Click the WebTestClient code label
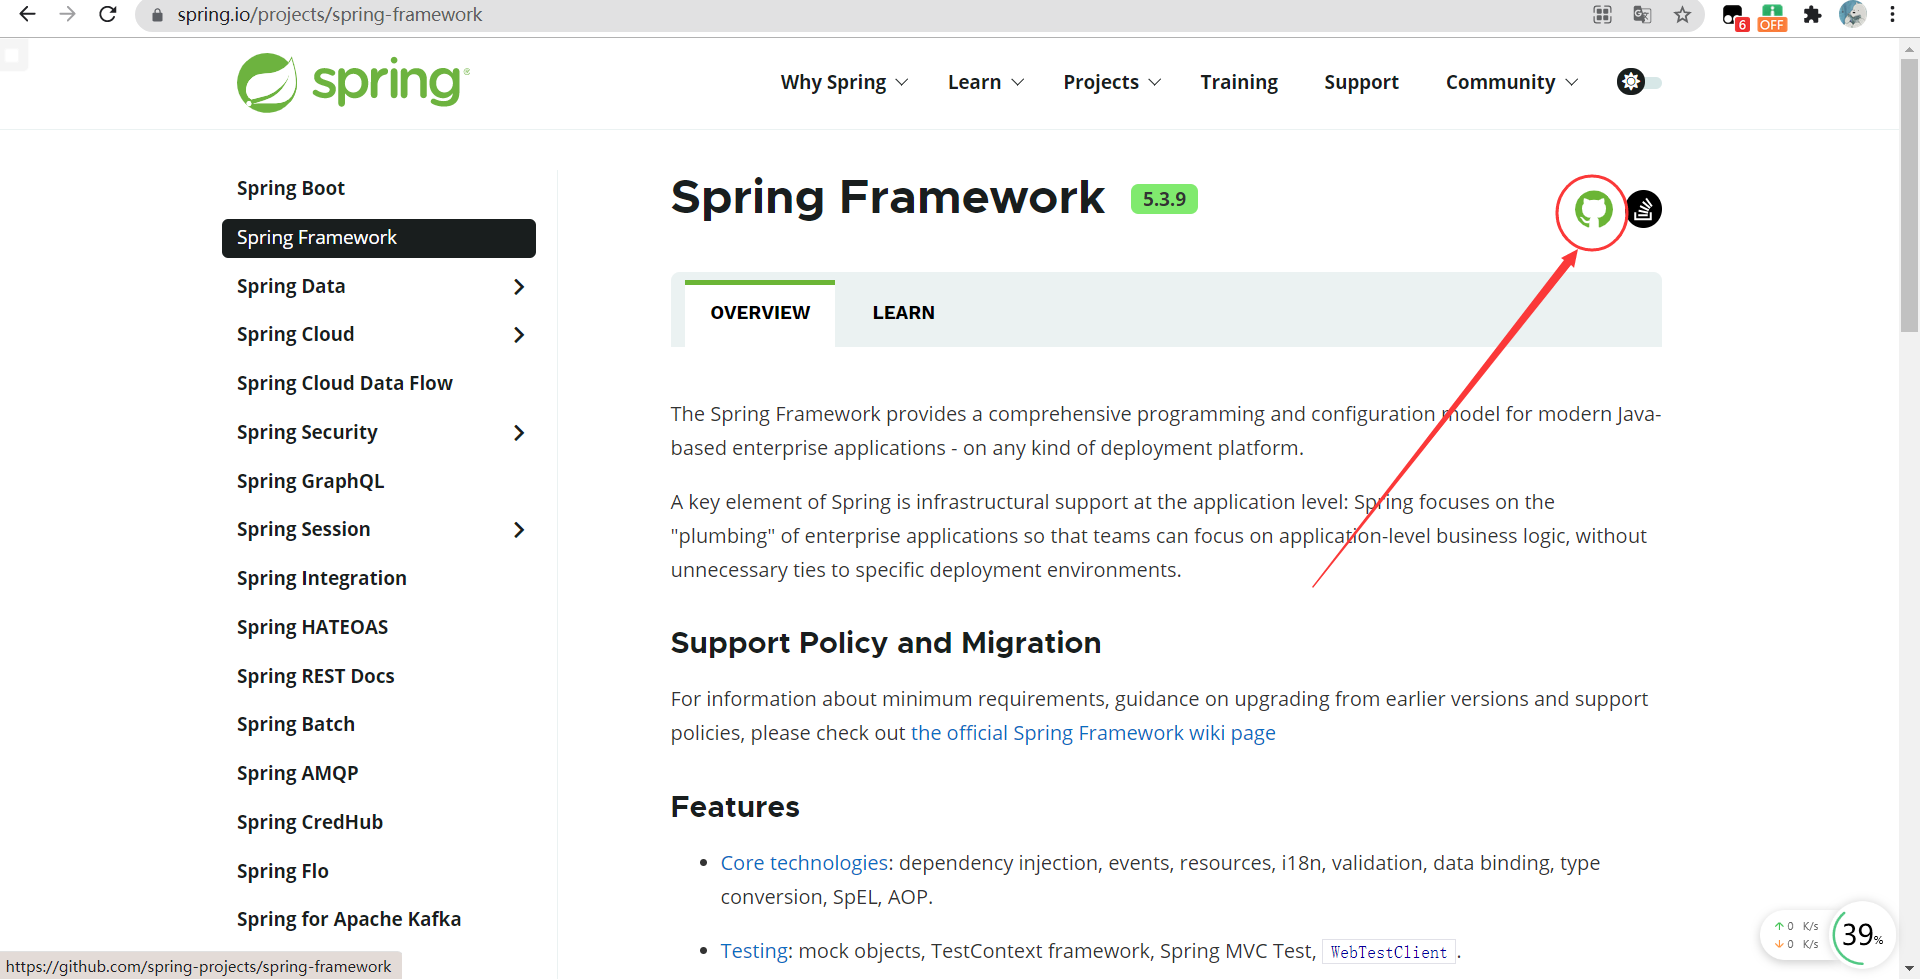The image size is (1920, 979). pyautogui.click(x=1388, y=952)
